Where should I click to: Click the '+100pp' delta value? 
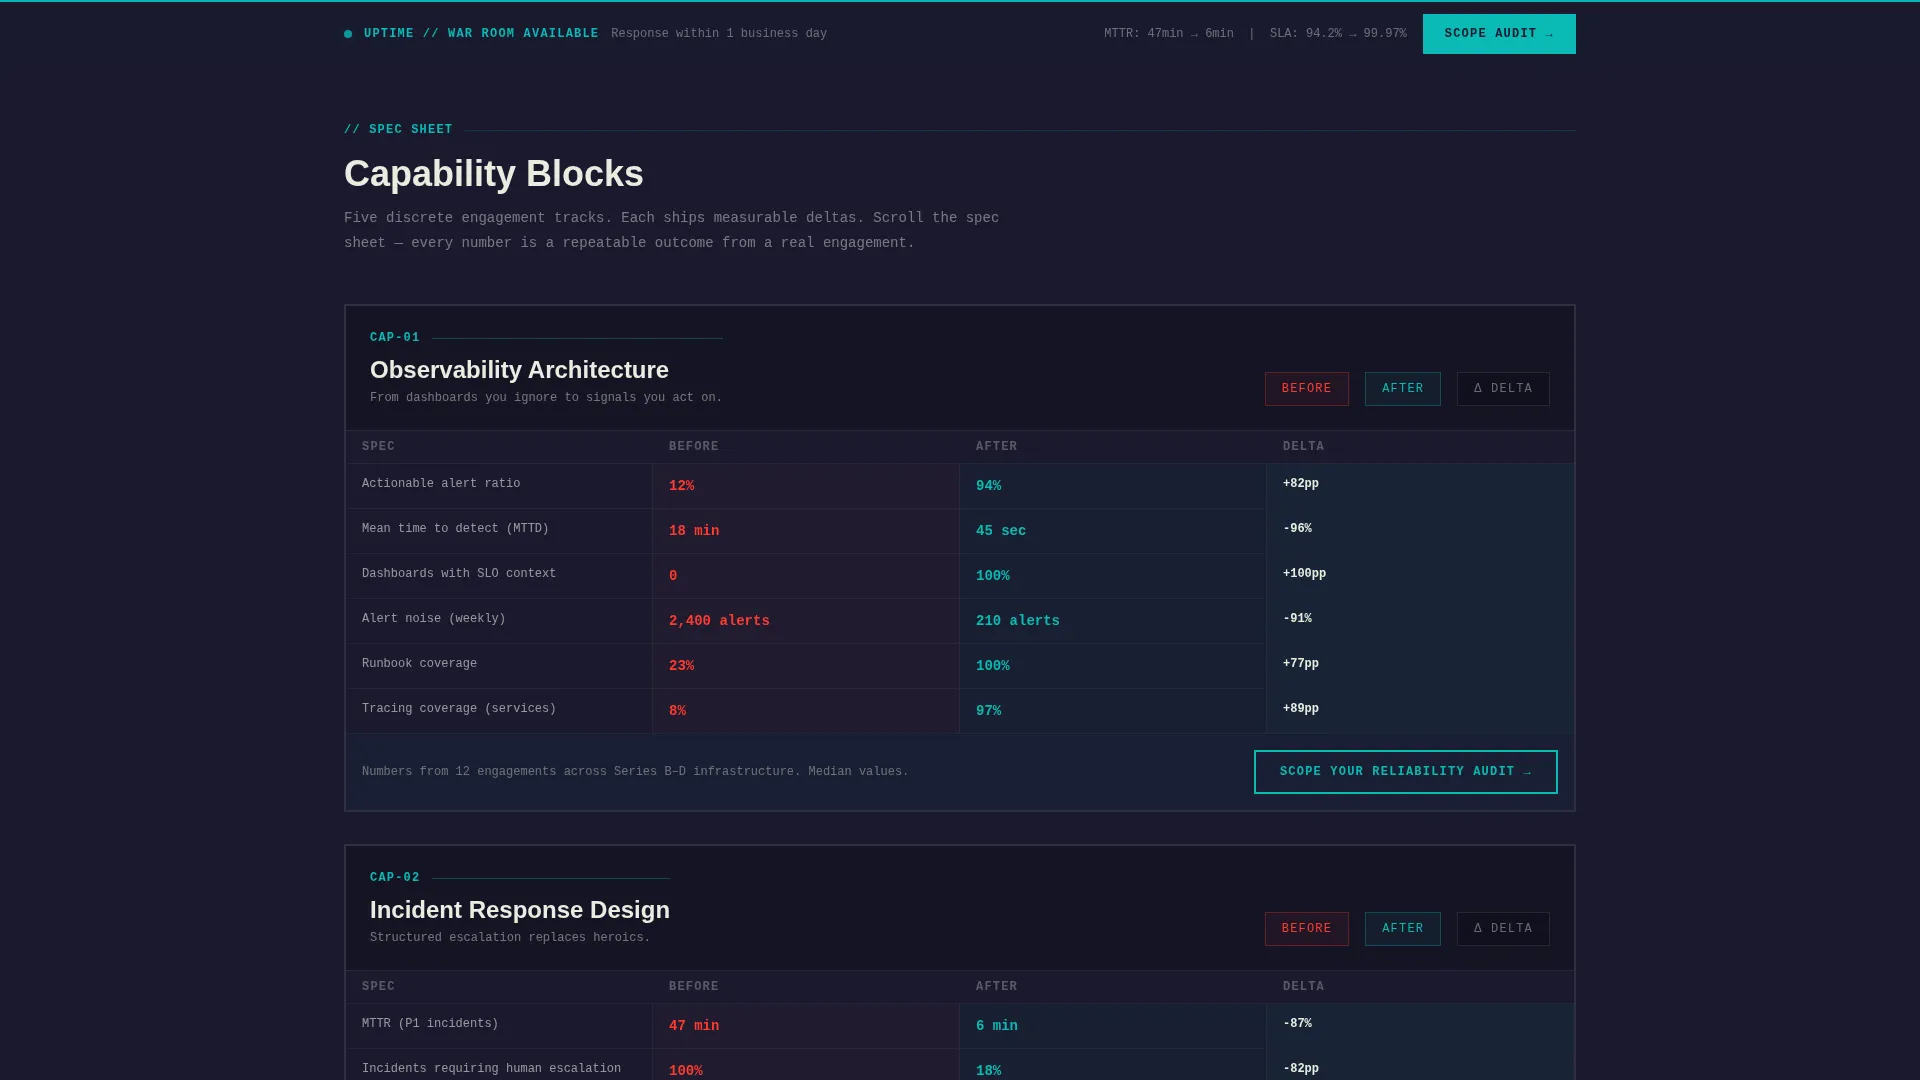[1304, 574]
